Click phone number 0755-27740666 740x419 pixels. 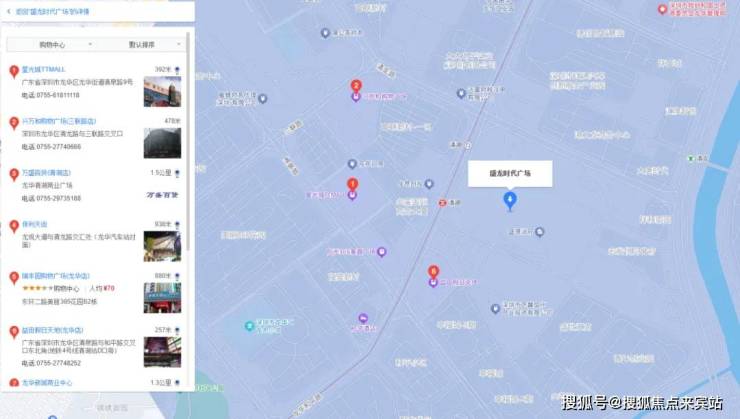click(x=59, y=147)
